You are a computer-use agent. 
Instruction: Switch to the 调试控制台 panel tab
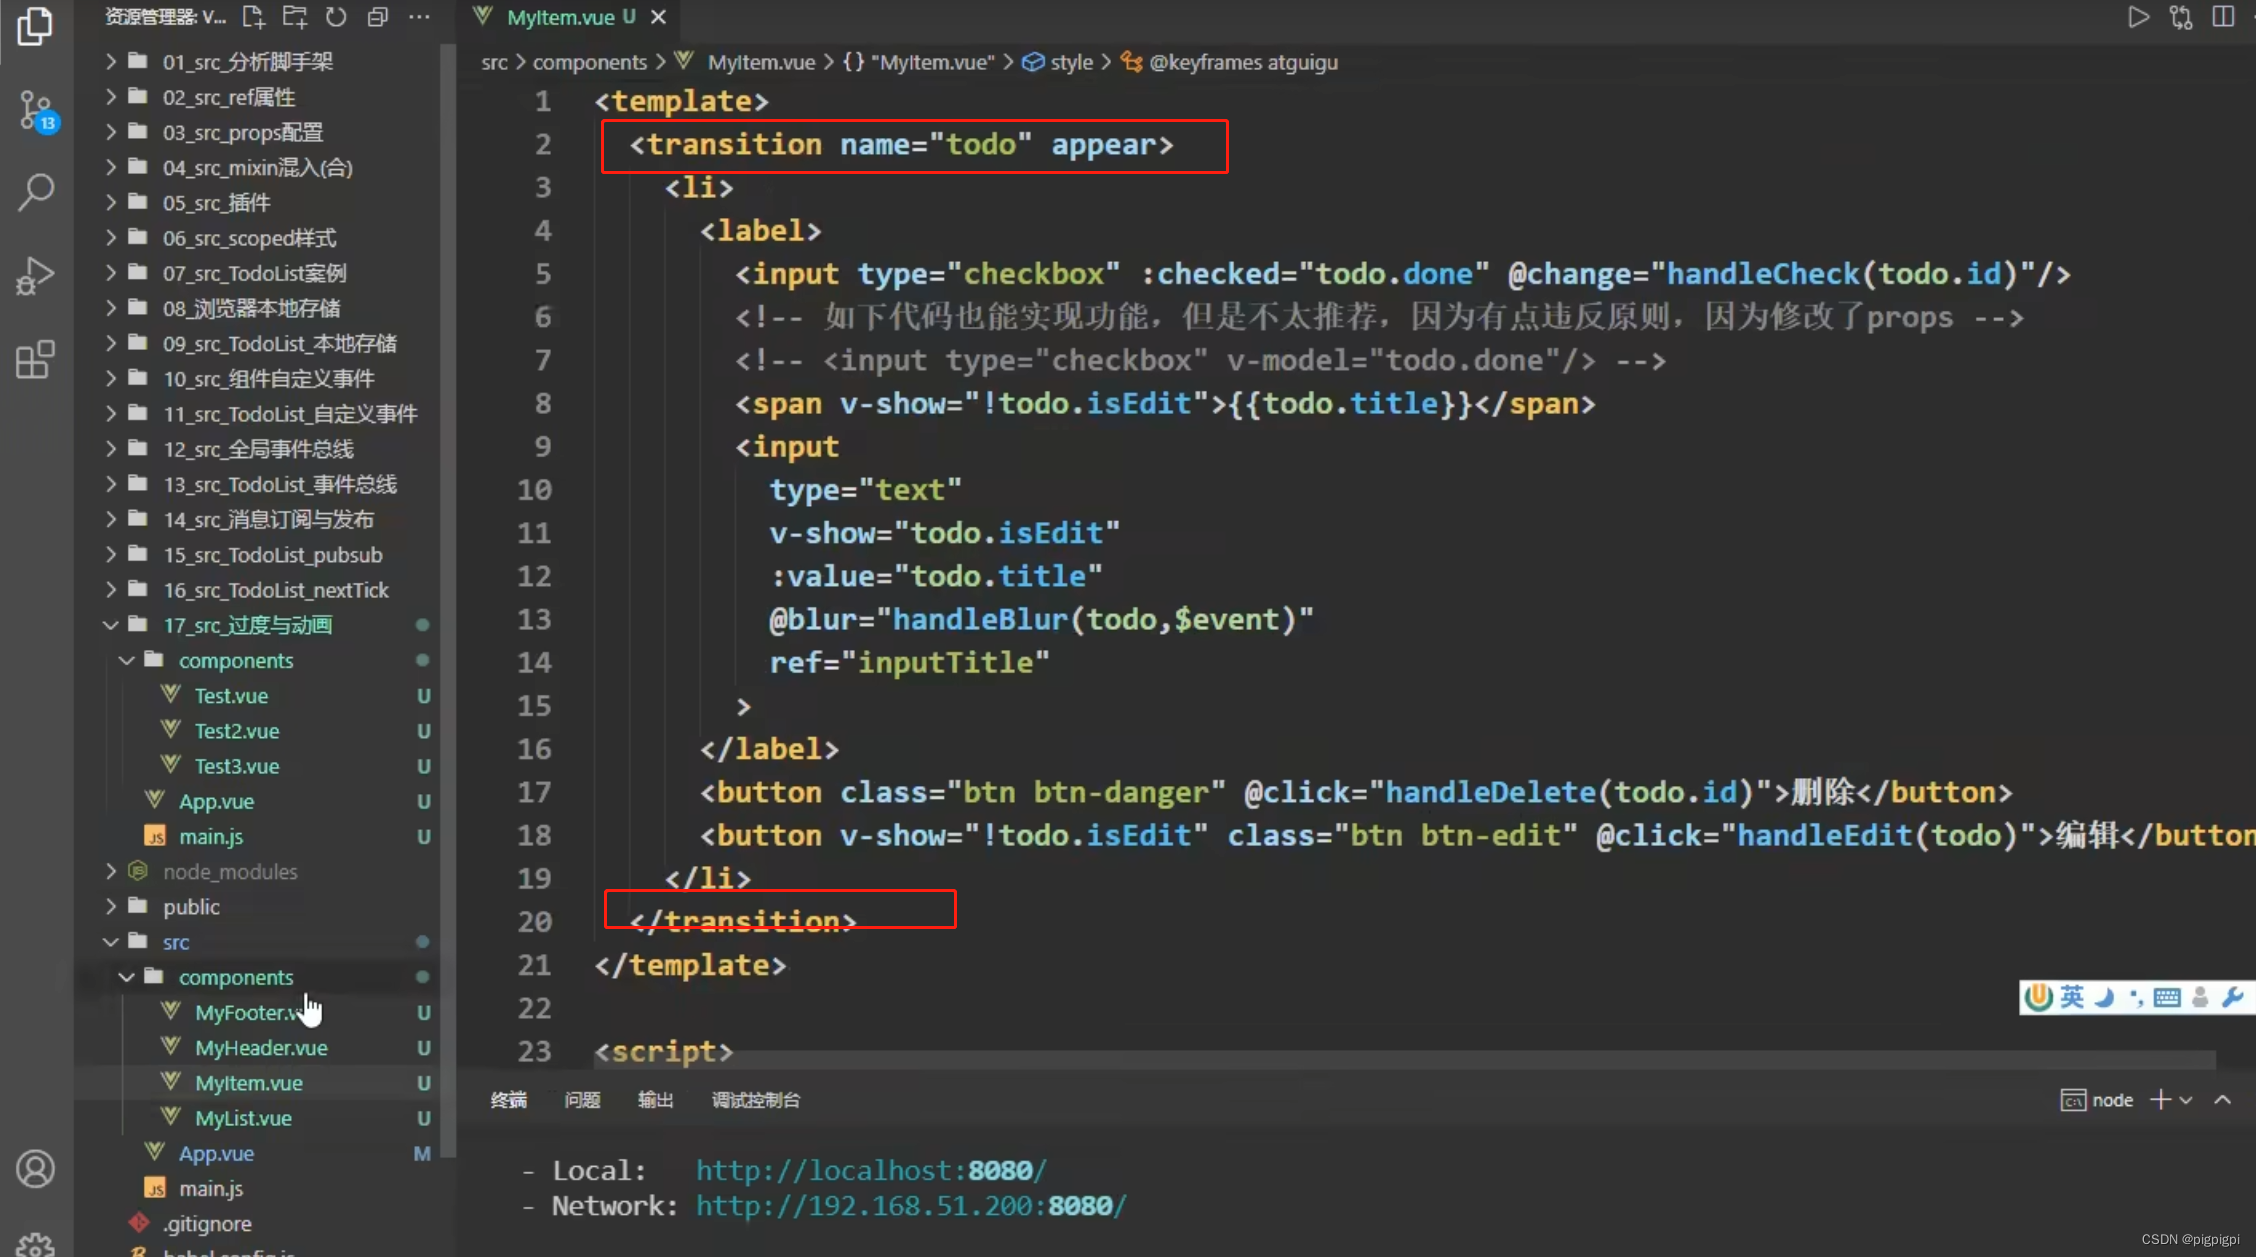pos(756,1100)
